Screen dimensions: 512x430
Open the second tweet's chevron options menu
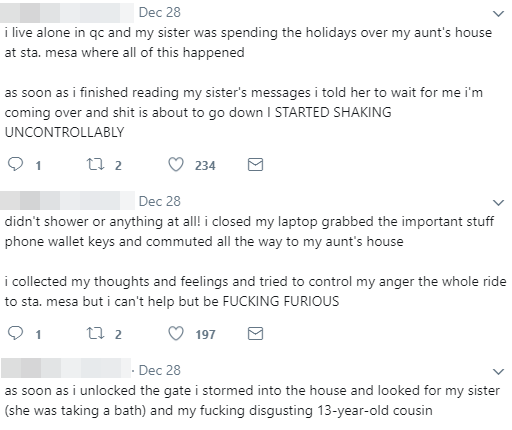(498, 202)
